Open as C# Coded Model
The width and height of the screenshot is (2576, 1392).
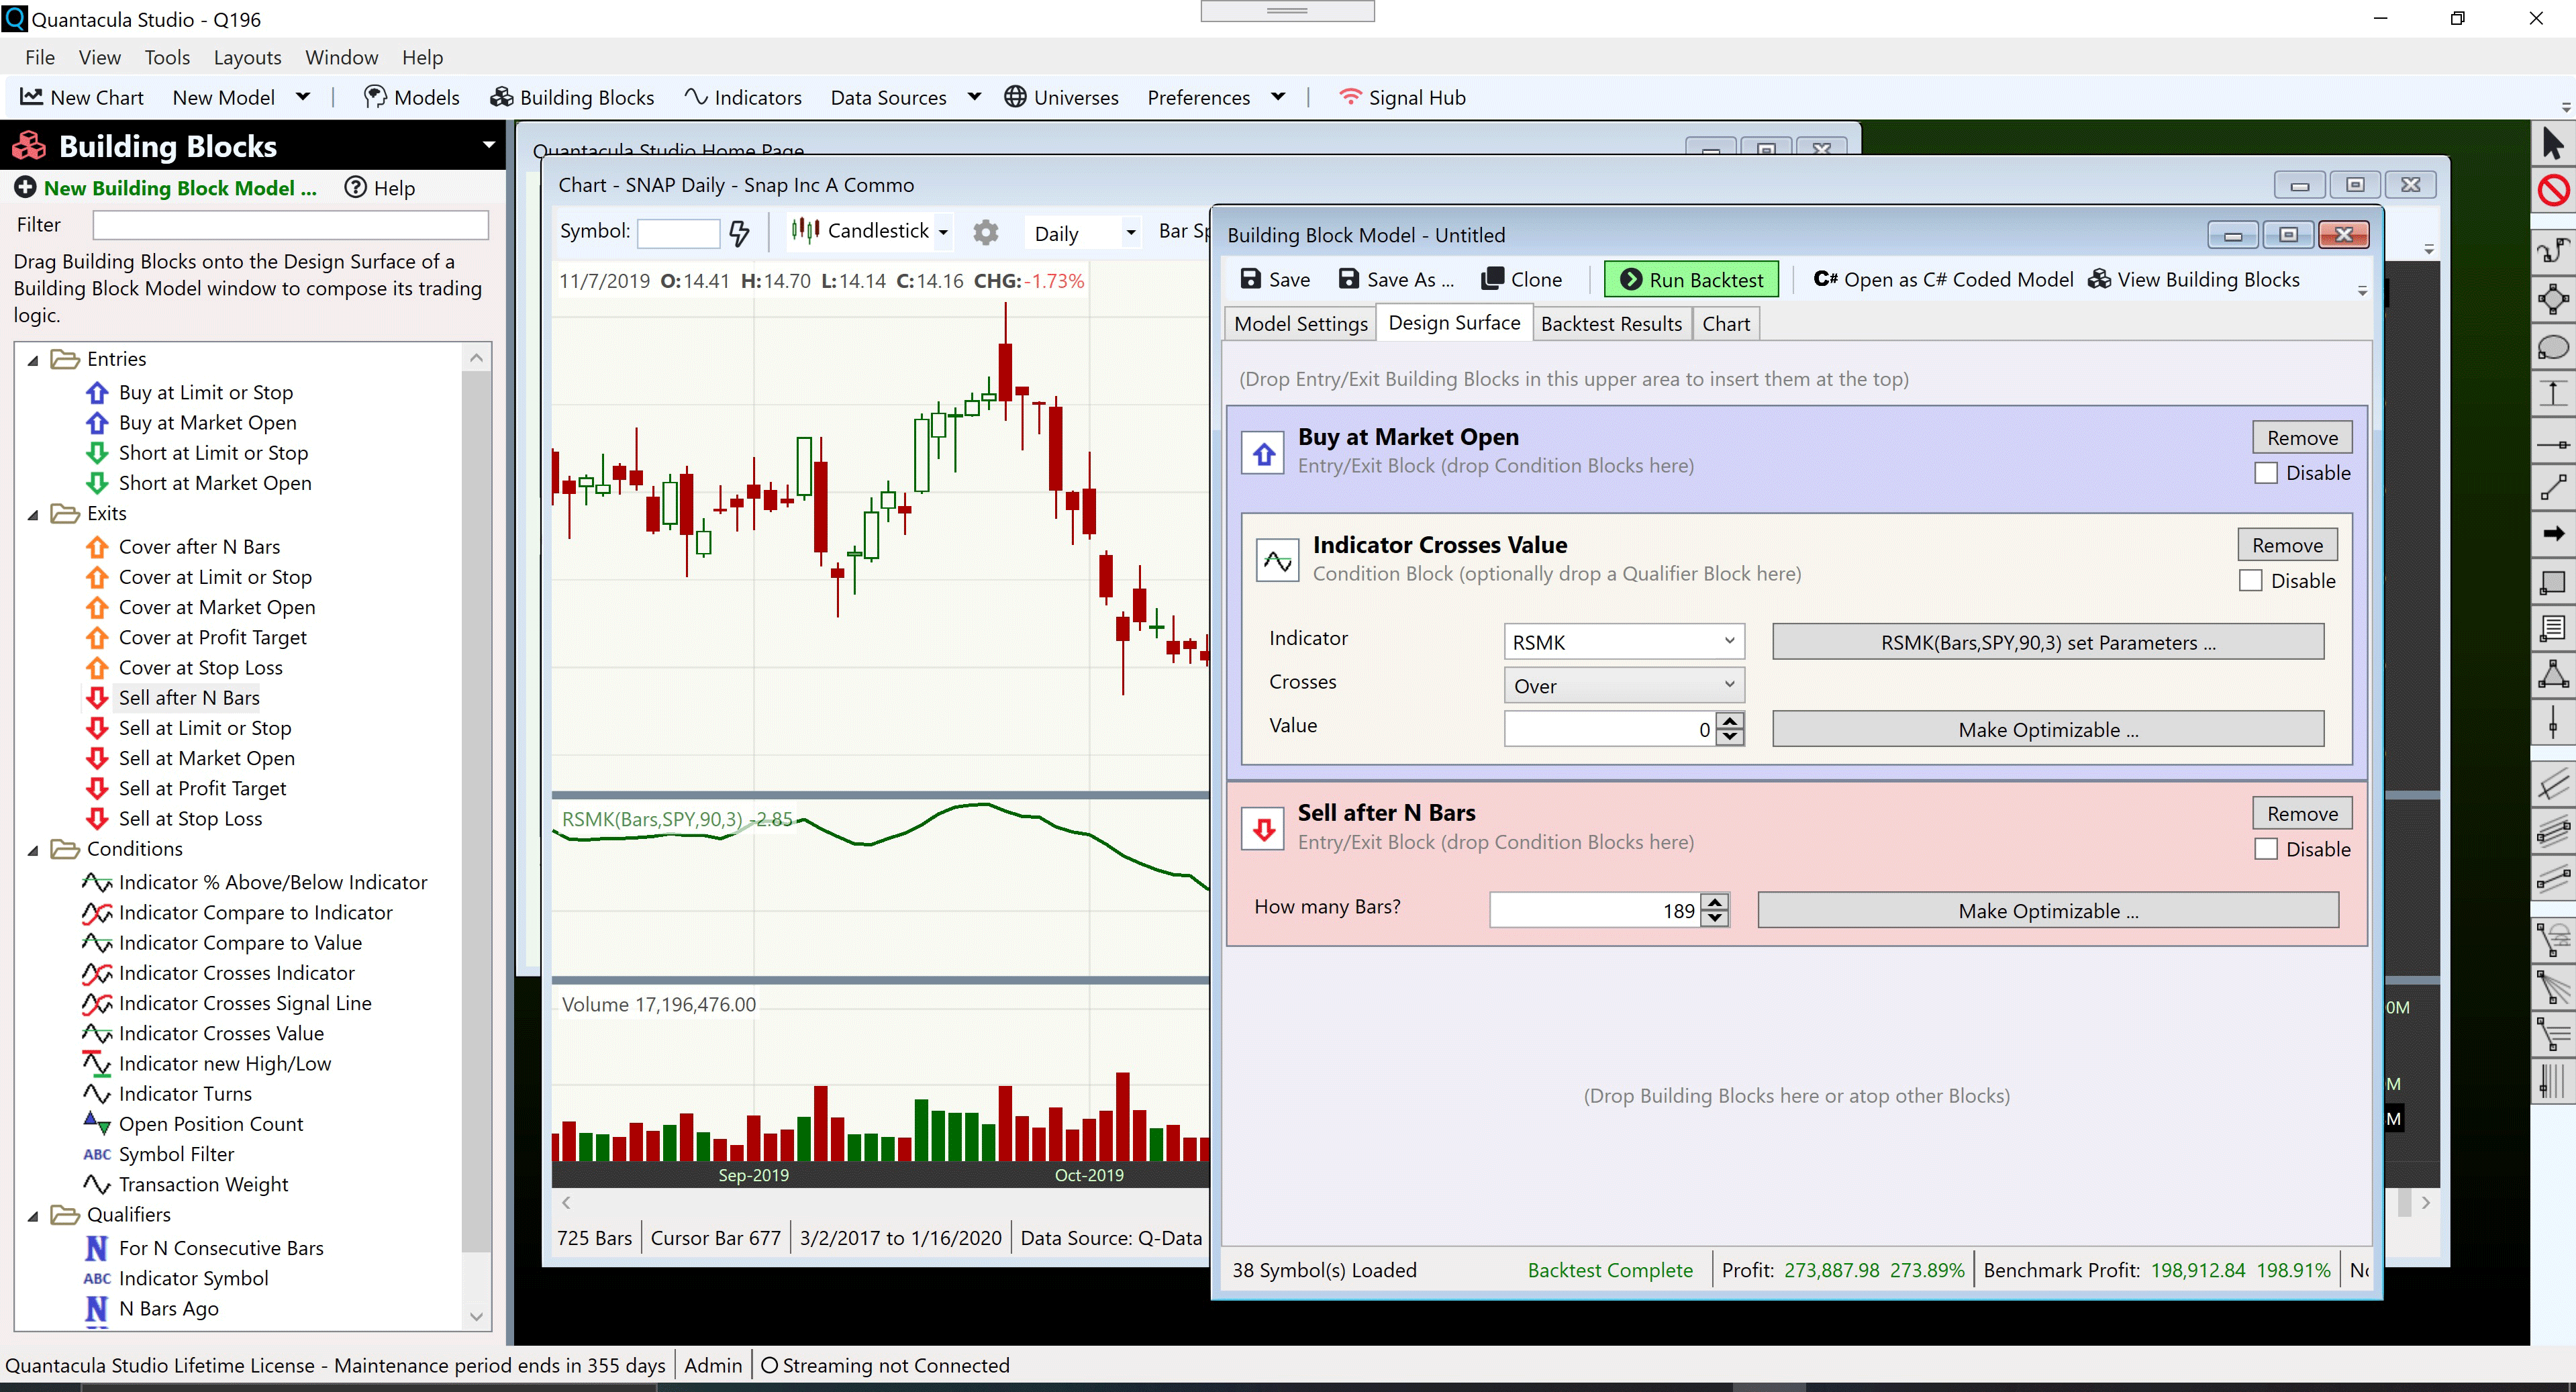(1943, 279)
